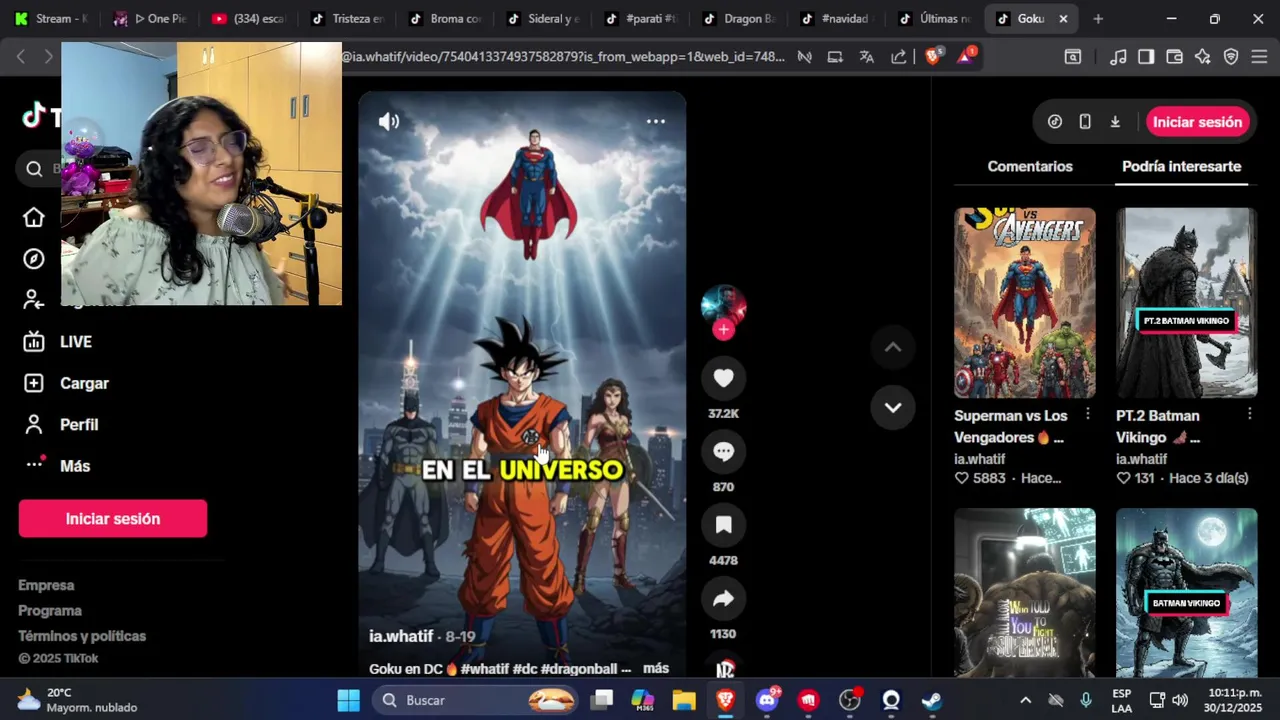Like the video with the heart icon
The image size is (1280, 720).
(x=723, y=378)
